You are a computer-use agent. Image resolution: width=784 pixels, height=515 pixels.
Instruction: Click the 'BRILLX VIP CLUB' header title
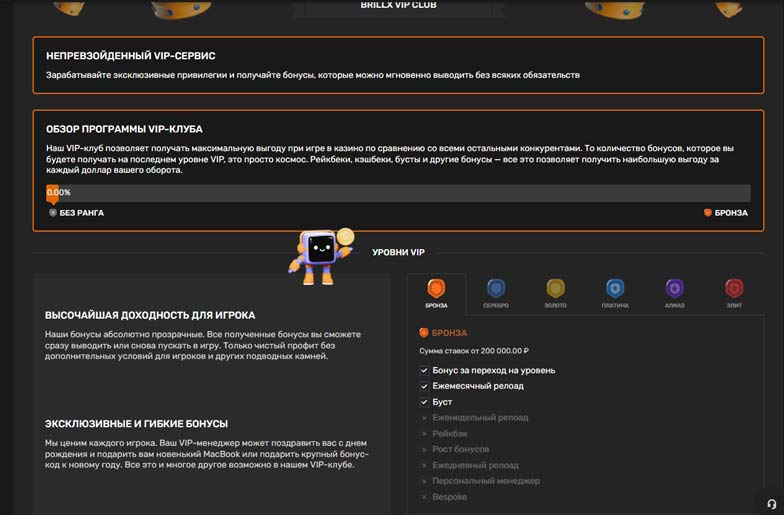[x=398, y=5]
